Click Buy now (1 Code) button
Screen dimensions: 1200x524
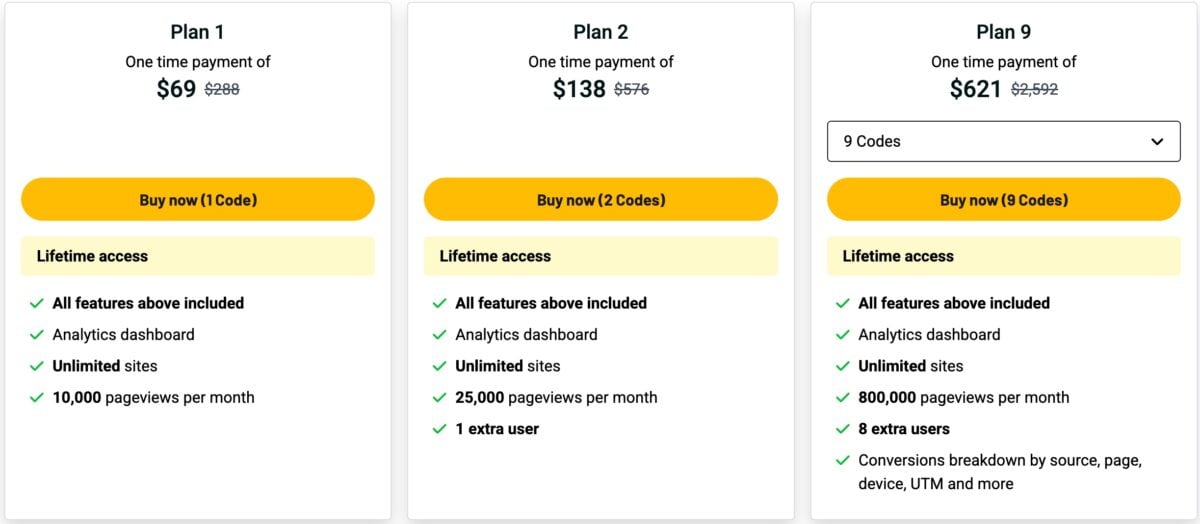(198, 200)
